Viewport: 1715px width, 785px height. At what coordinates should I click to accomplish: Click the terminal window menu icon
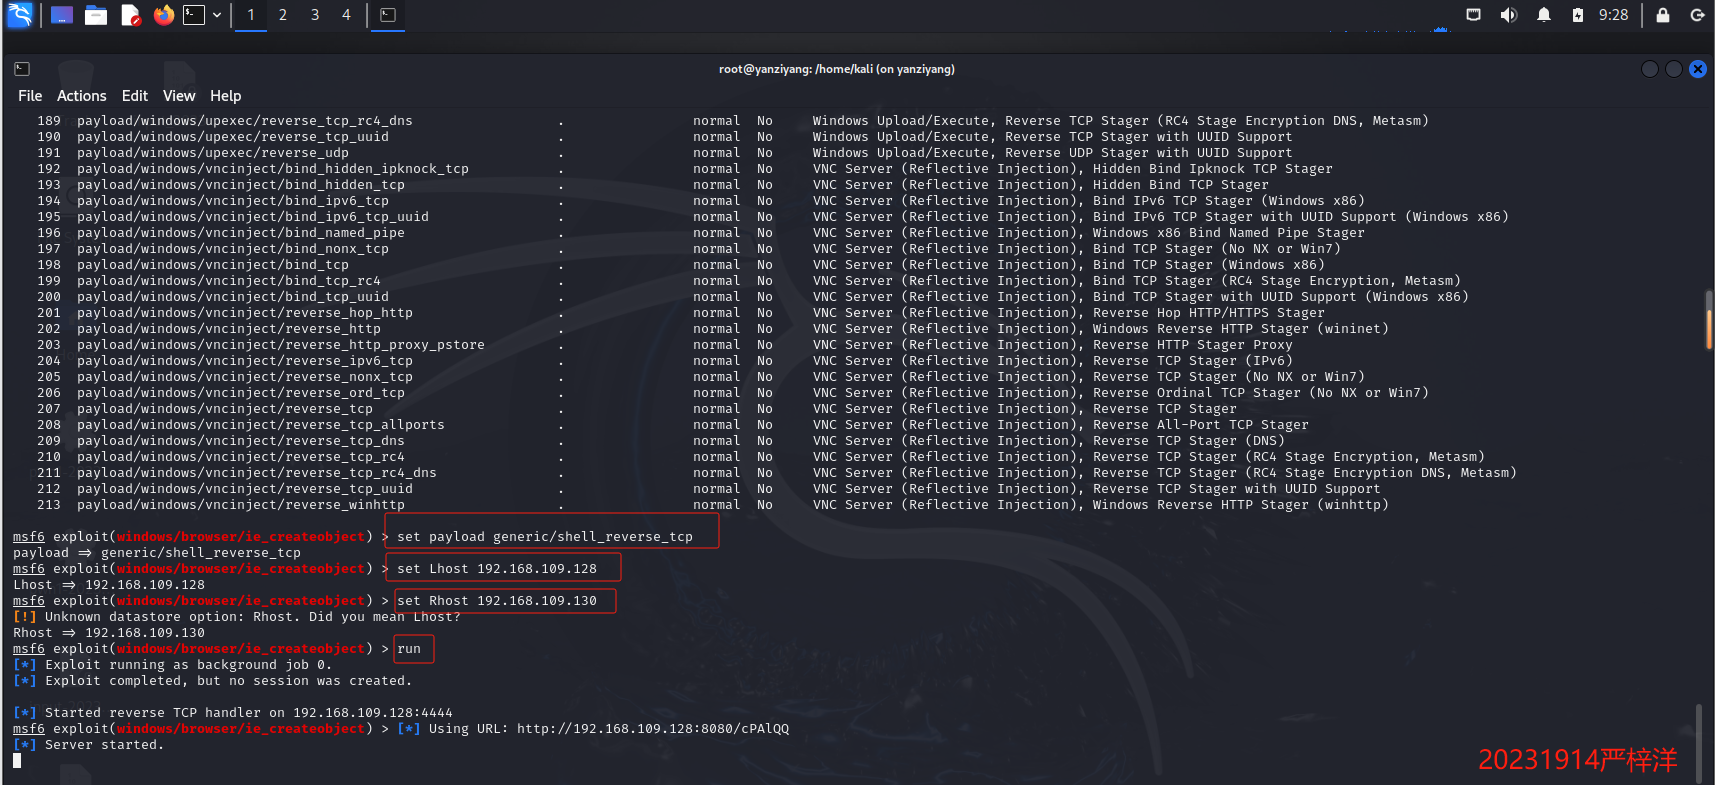point(22,69)
